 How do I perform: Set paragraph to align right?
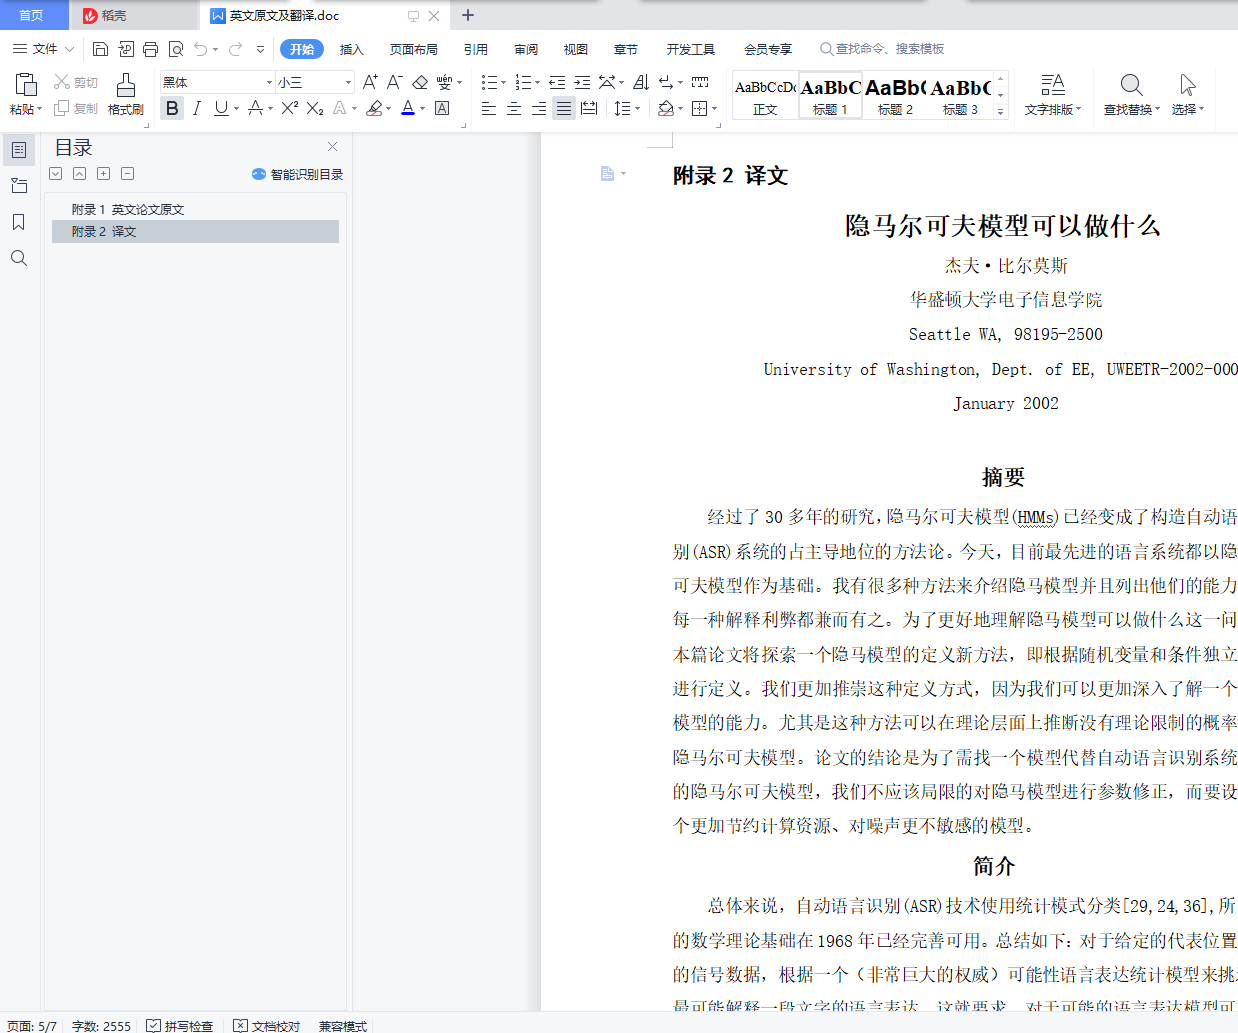(x=539, y=108)
